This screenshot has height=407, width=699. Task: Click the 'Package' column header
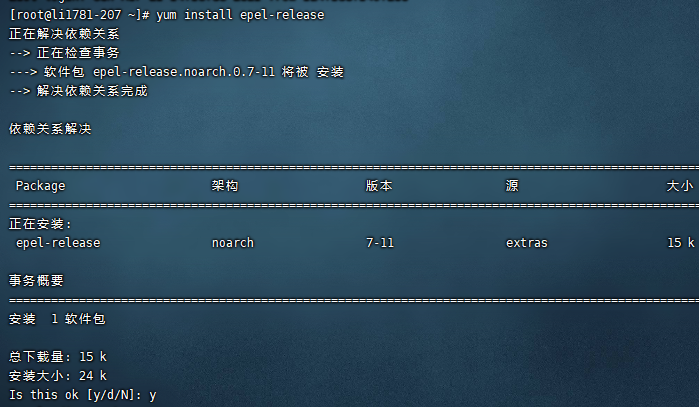pyautogui.click(x=41, y=186)
